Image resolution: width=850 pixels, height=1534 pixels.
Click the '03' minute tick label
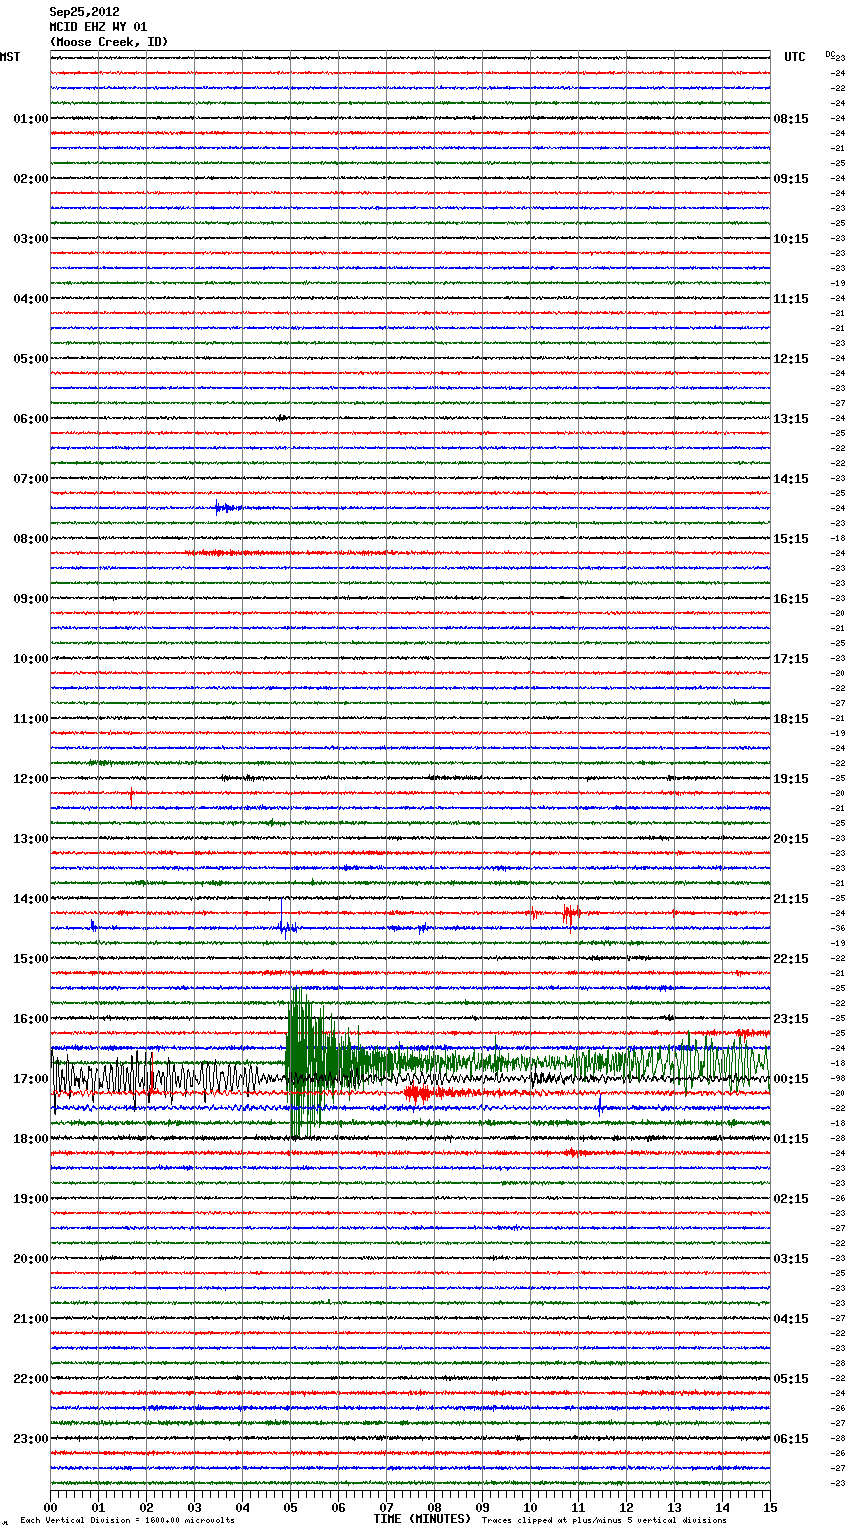(x=194, y=1507)
